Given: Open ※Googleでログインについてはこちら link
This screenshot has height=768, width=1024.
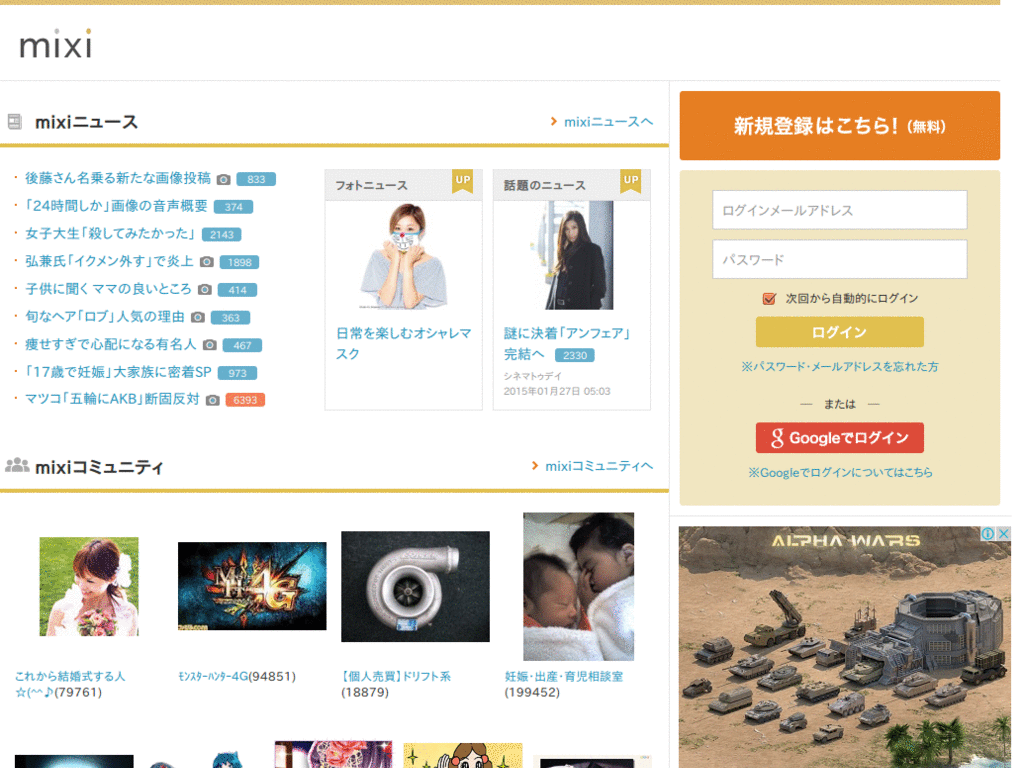Looking at the screenshot, I should point(840,472).
